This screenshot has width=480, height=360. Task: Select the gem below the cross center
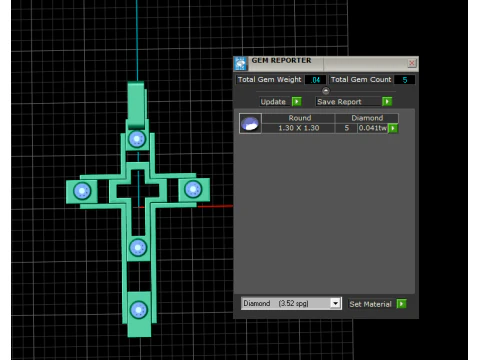coord(138,248)
